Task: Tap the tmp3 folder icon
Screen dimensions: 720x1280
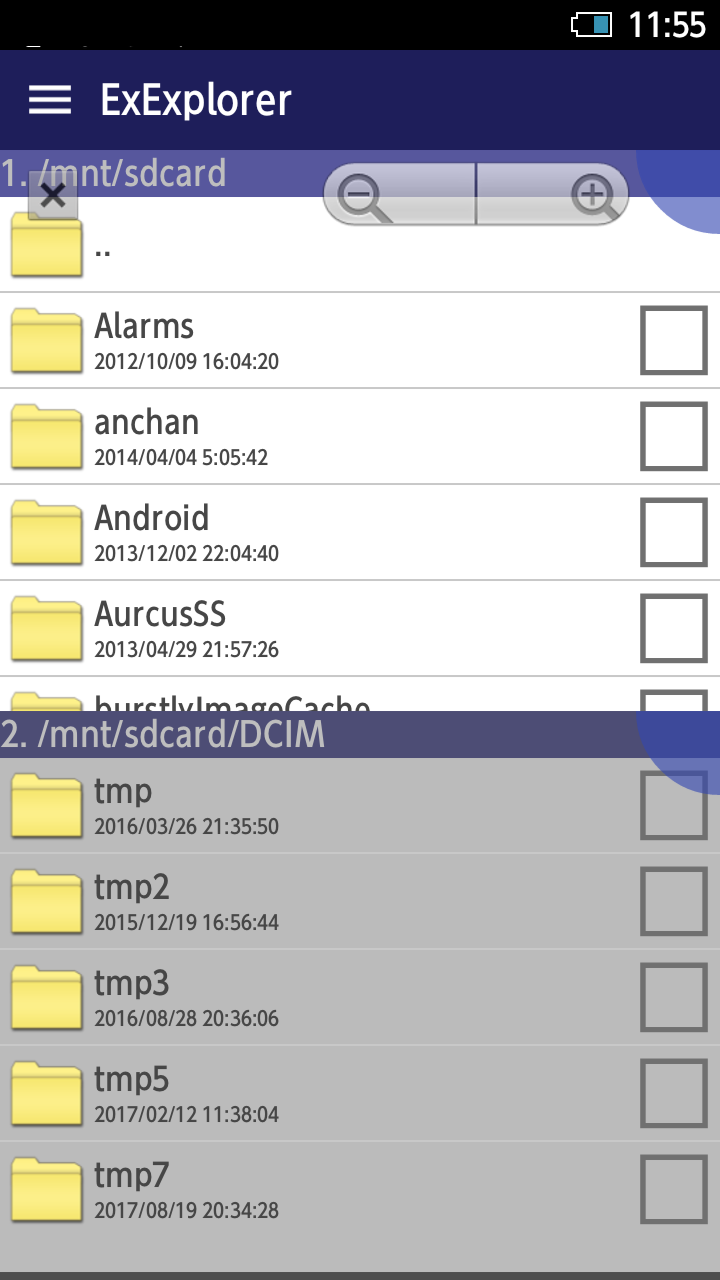Action: [46, 998]
